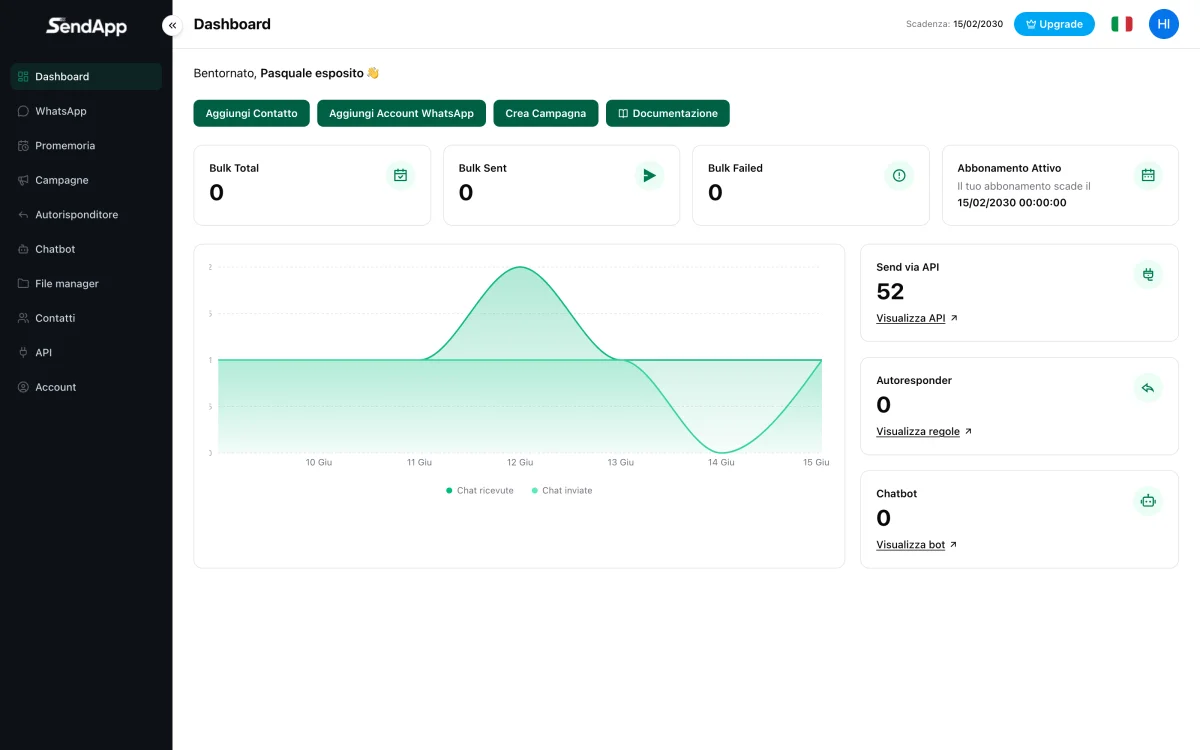Click the Abbonamento Attivo calendar icon
This screenshot has height=750, width=1200.
1148,175
